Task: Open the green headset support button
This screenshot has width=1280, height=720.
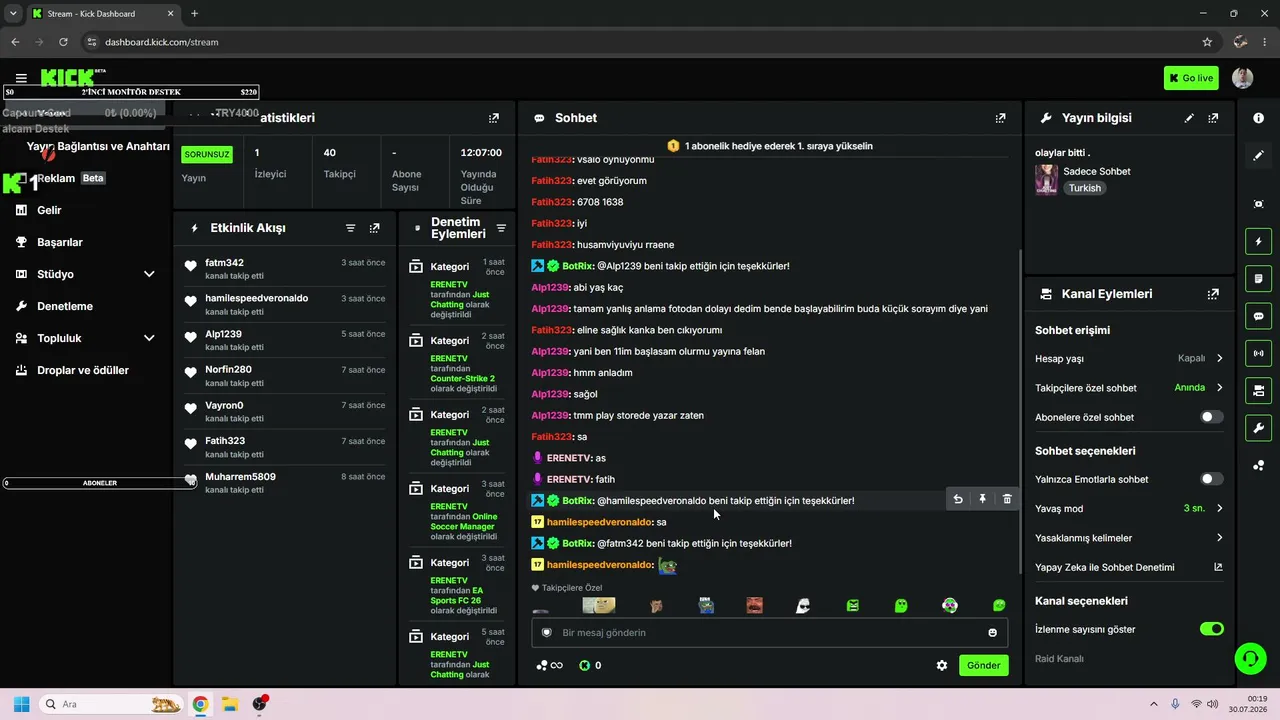Action: [1250, 658]
